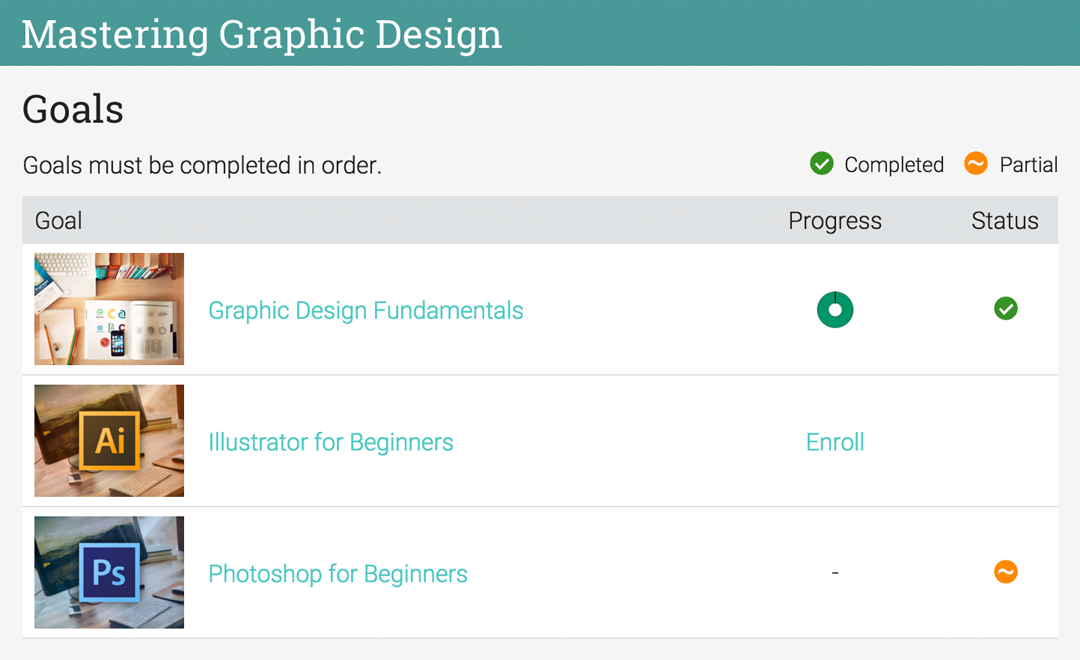Click the Ai logo icon on Illustrator thumbnail

110,441
